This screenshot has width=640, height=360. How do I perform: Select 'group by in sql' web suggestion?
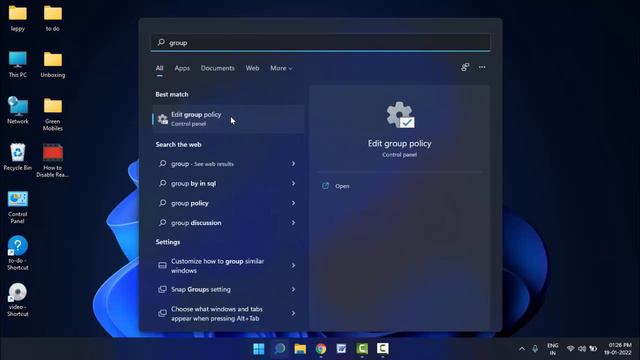pyautogui.click(x=193, y=183)
